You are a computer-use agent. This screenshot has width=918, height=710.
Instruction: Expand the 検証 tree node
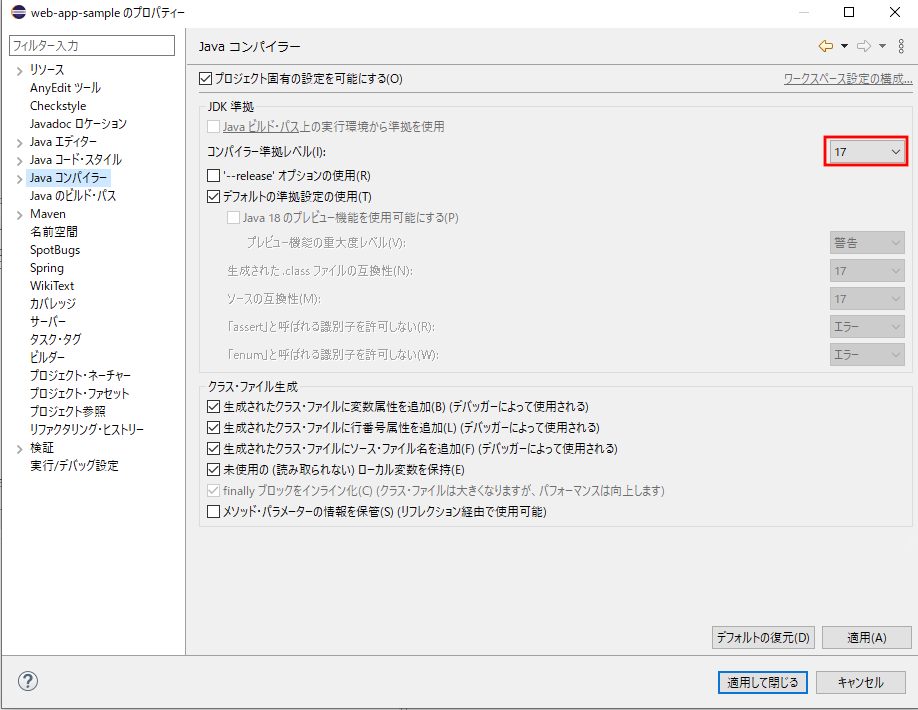click(20, 447)
